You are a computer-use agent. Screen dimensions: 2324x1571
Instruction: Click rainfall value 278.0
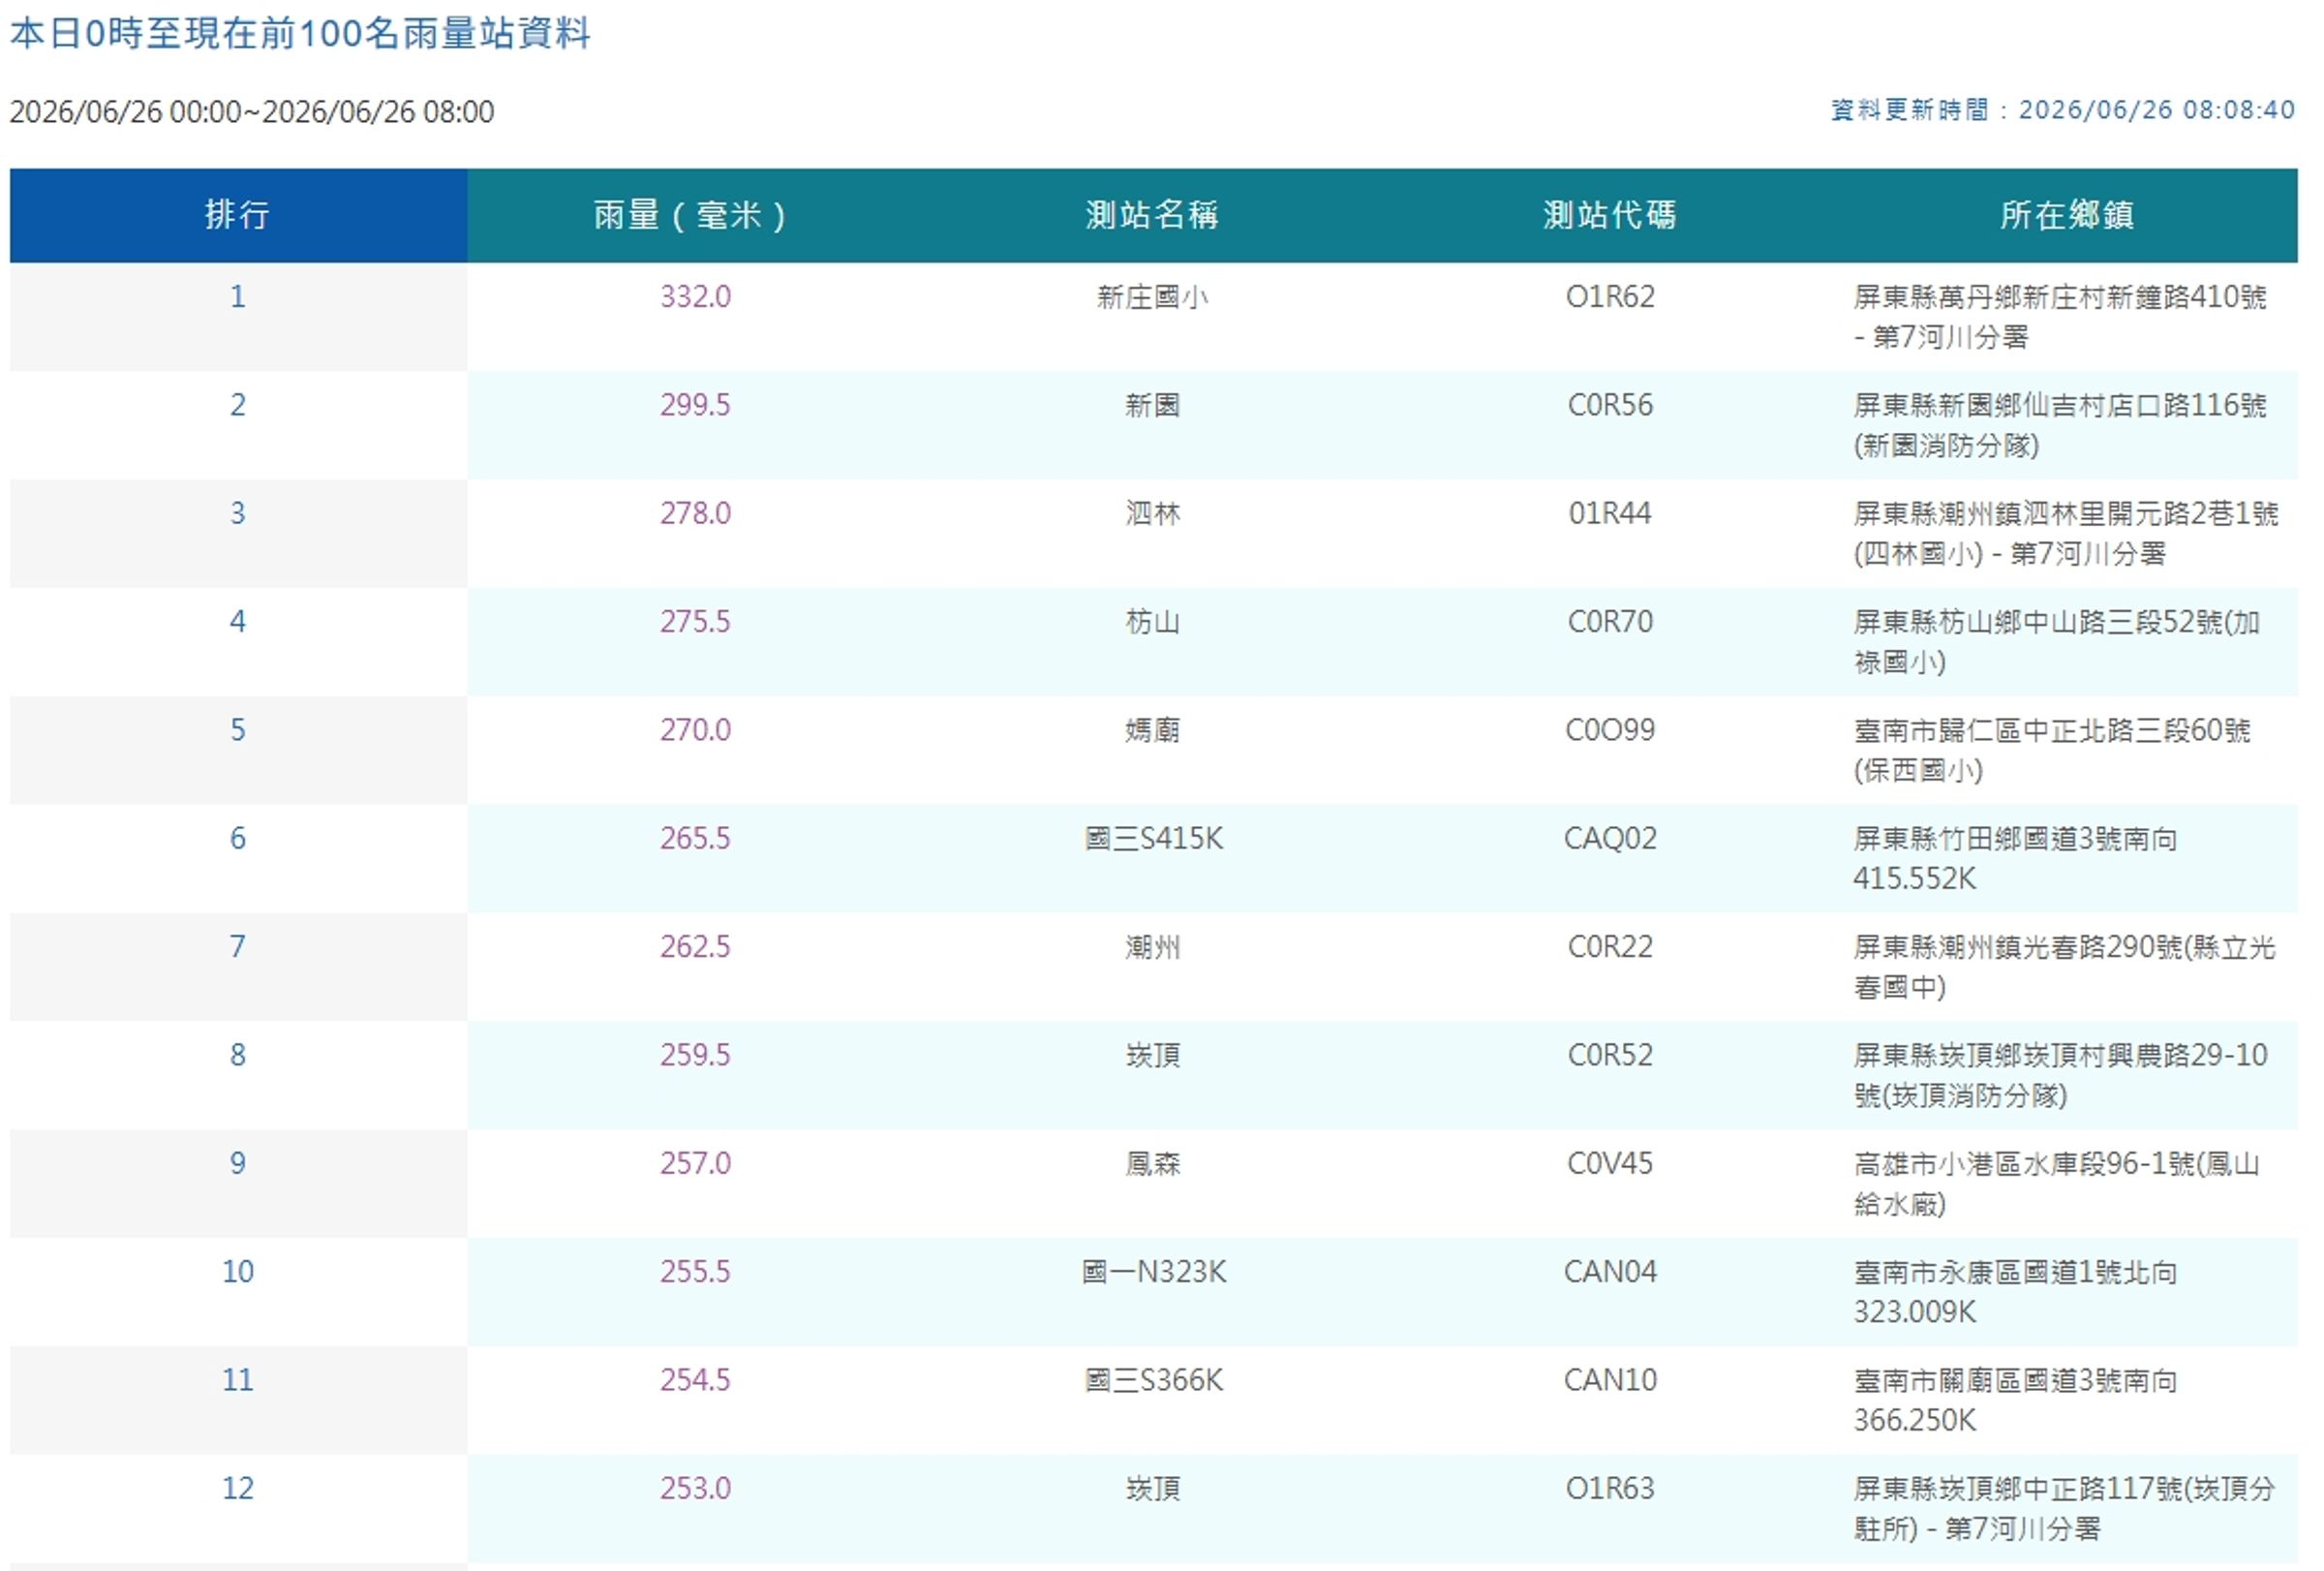(695, 513)
